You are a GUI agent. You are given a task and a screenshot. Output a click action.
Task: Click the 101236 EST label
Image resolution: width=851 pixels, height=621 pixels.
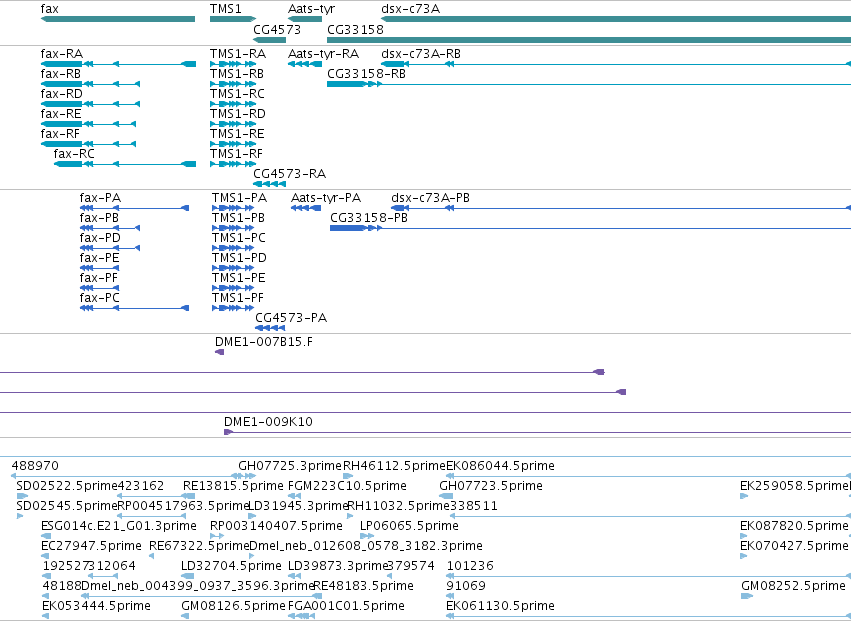click(x=470, y=566)
